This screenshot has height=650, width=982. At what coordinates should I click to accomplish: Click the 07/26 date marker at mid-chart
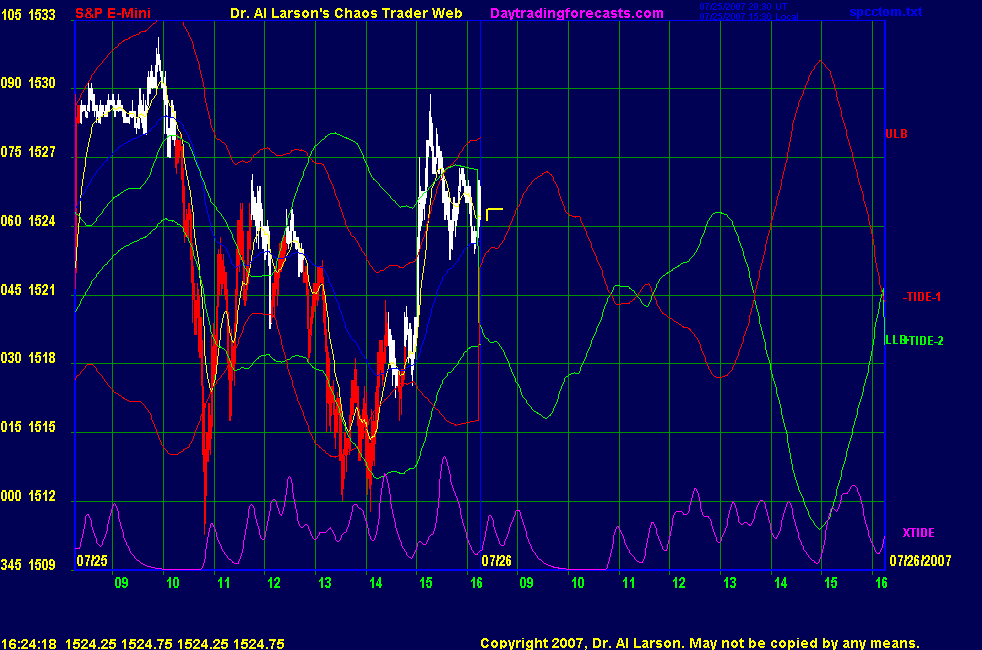pyautogui.click(x=496, y=561)
